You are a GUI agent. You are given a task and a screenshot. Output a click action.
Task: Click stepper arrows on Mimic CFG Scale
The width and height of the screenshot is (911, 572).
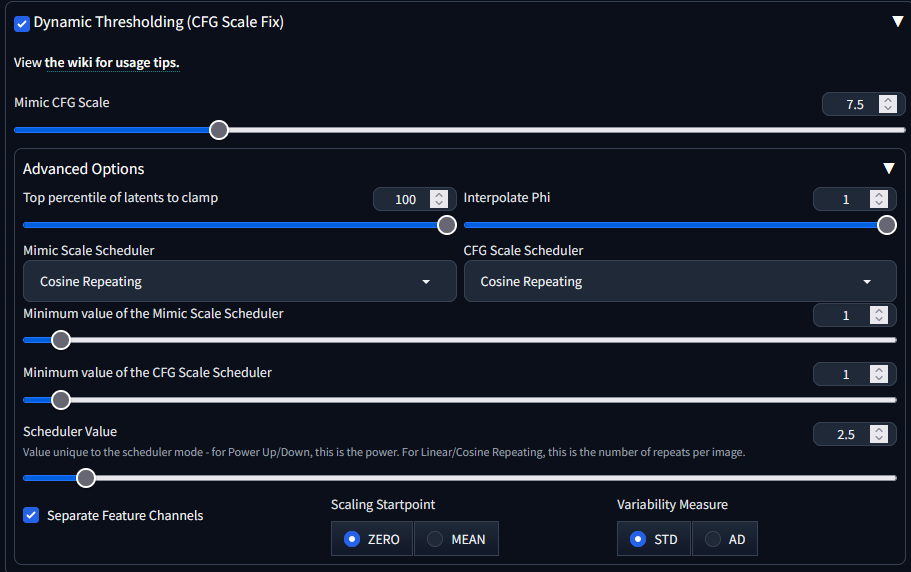point(887,104)
